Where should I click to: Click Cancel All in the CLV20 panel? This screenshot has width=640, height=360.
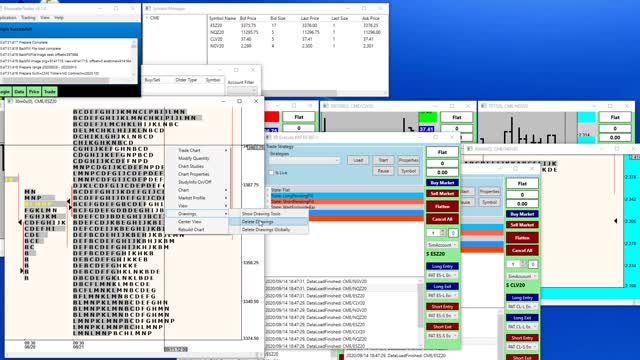click(x=522, y=251)
